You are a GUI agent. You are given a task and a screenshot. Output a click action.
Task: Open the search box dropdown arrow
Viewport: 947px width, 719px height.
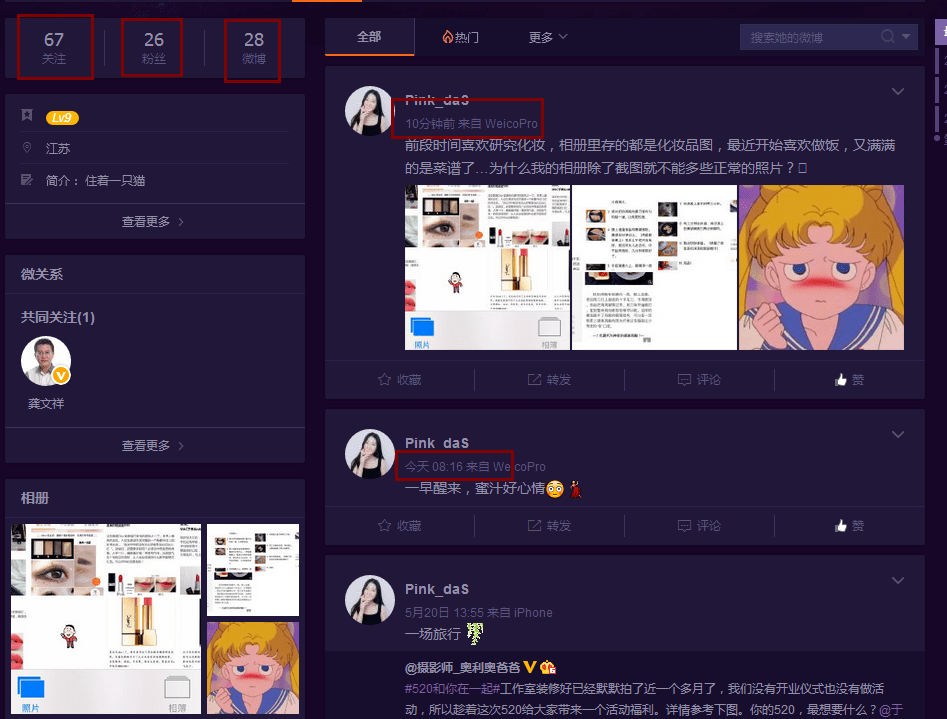click(x=908, y=37)
